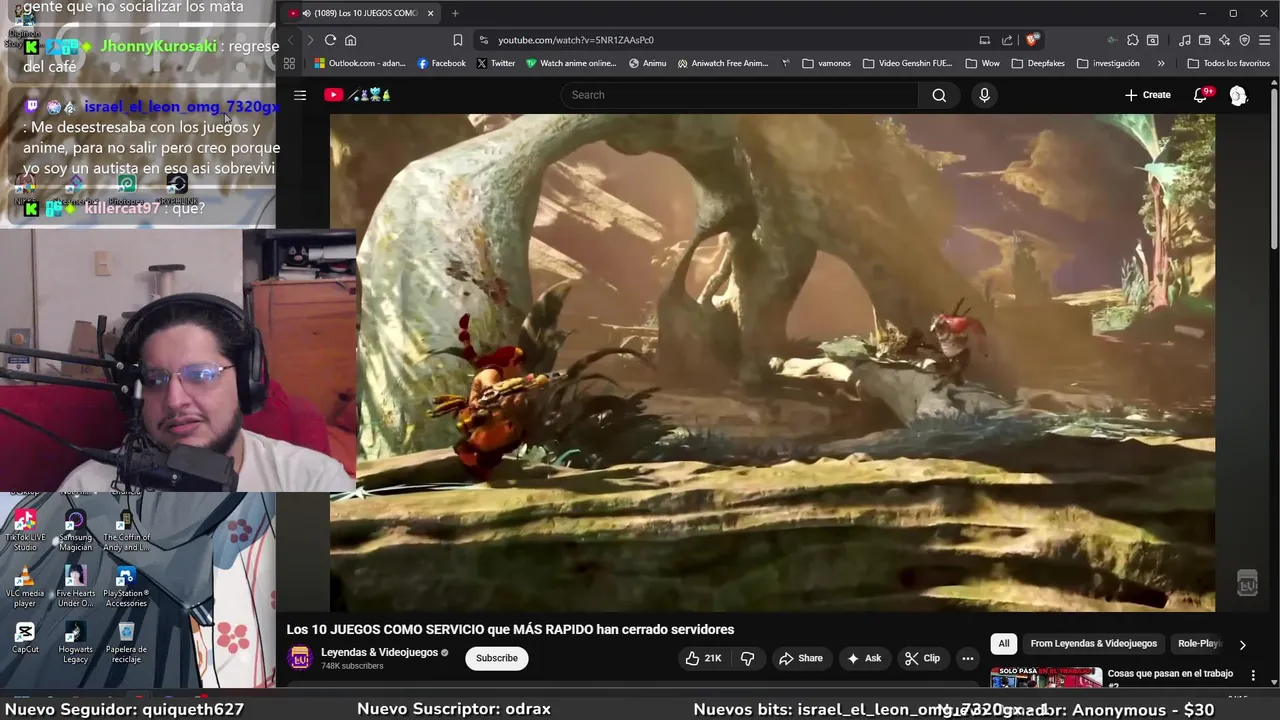Image resolution: width=1280 pixels, height=720 pixels.
Task: Click the Create button
Action: 1147,95
